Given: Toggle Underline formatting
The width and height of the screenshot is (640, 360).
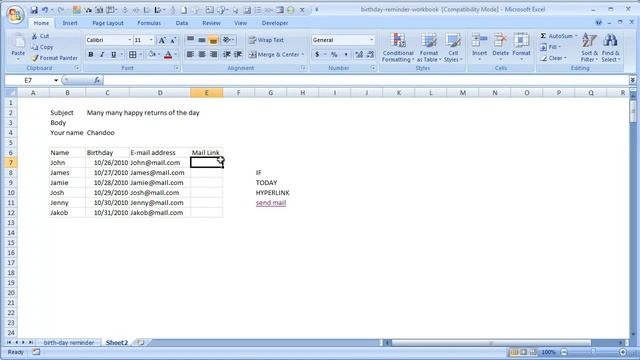Looking at the screenshot, I should (x=113, y=54).
